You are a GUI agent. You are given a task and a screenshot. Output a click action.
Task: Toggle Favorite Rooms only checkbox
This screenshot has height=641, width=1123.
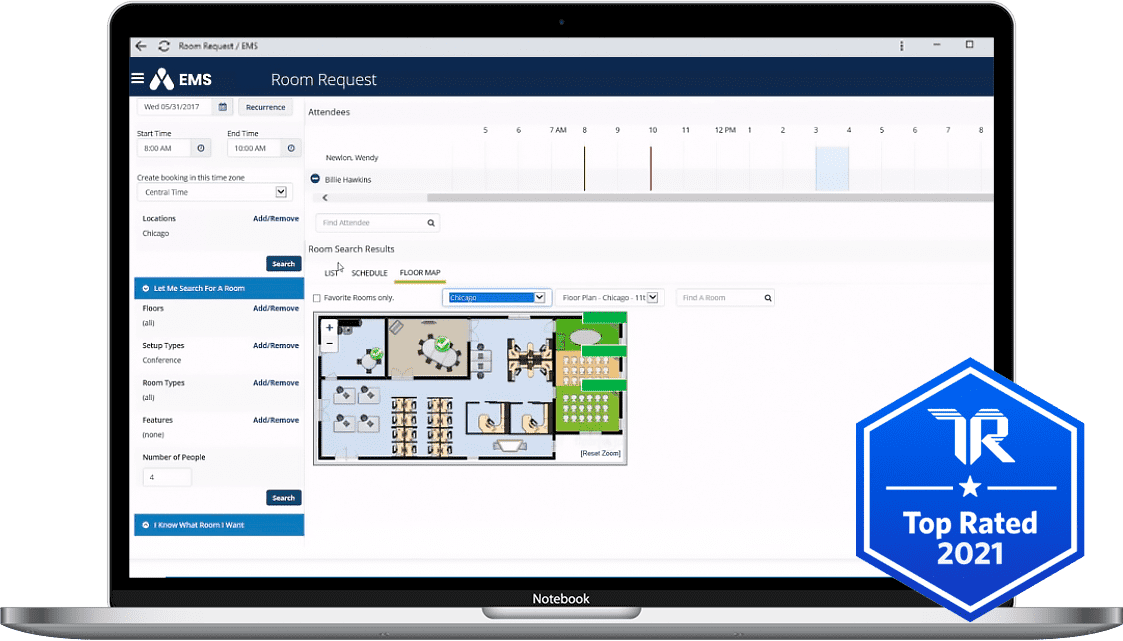coord(317,298)
